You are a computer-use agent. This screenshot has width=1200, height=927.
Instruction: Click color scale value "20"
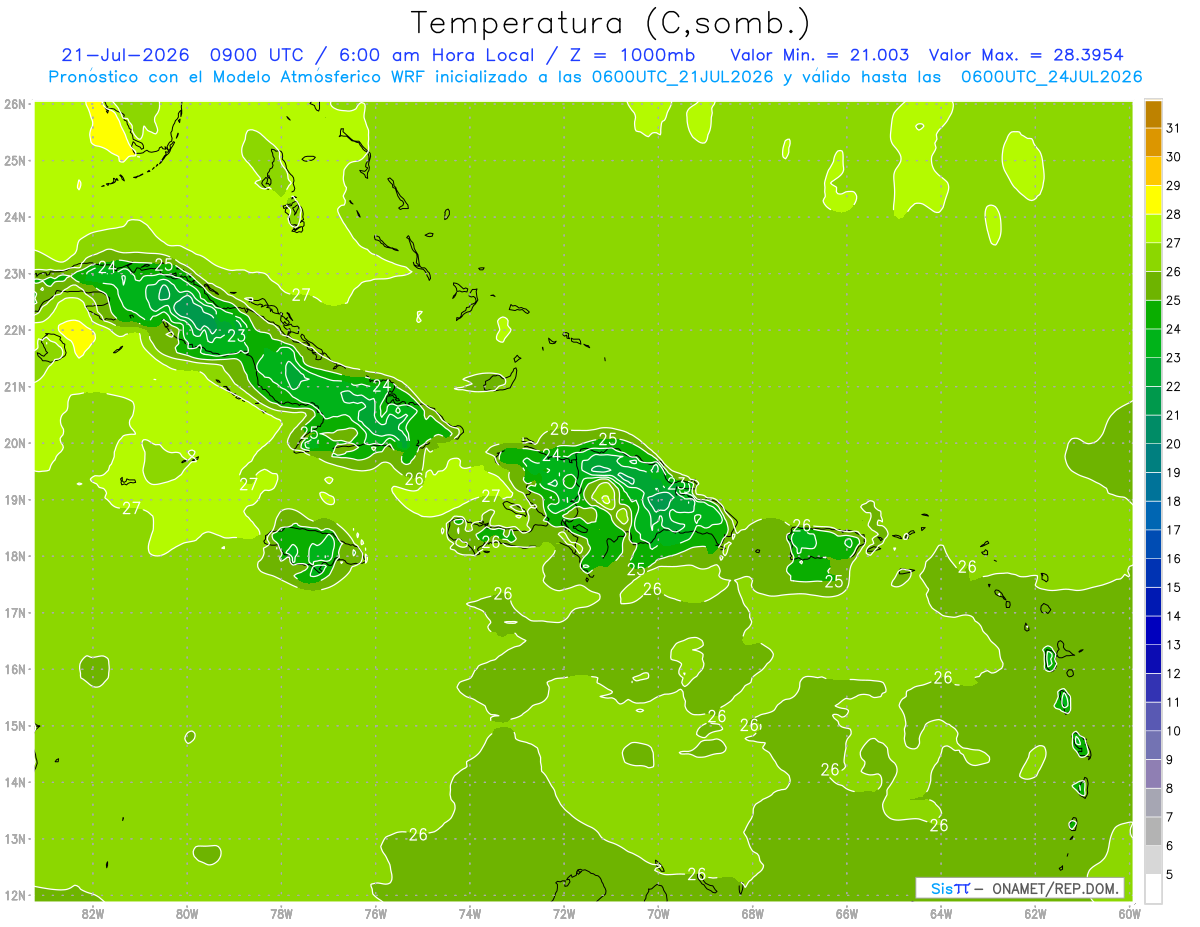[x=1173, y=444]
